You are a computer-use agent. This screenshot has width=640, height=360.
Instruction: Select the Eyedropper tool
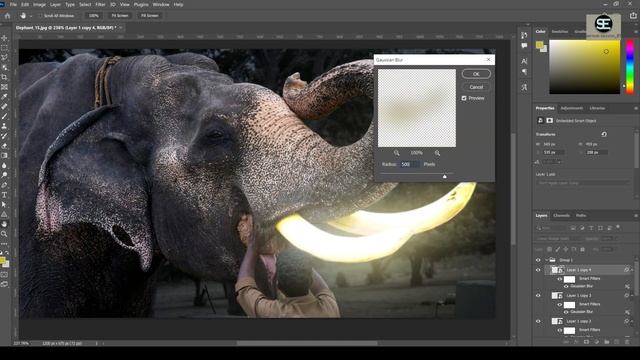click(x=4, y=97)
